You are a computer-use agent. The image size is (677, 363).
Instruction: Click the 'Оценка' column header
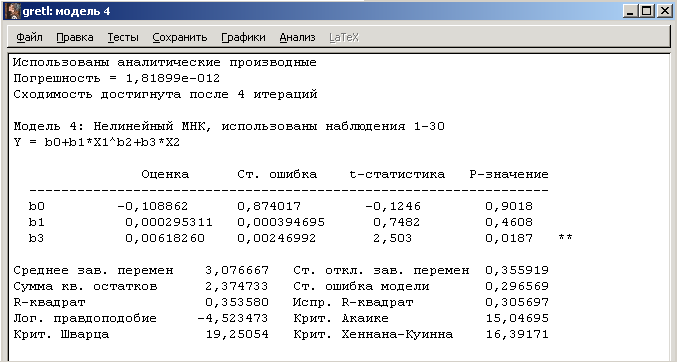pyautogui.click(x=165, y=174)
